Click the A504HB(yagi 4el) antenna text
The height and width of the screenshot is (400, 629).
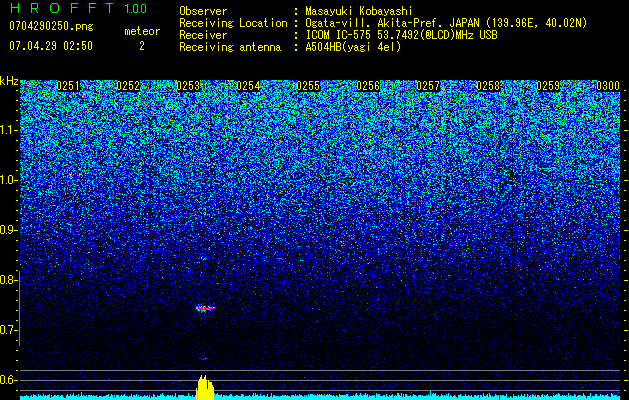point(353,47)
